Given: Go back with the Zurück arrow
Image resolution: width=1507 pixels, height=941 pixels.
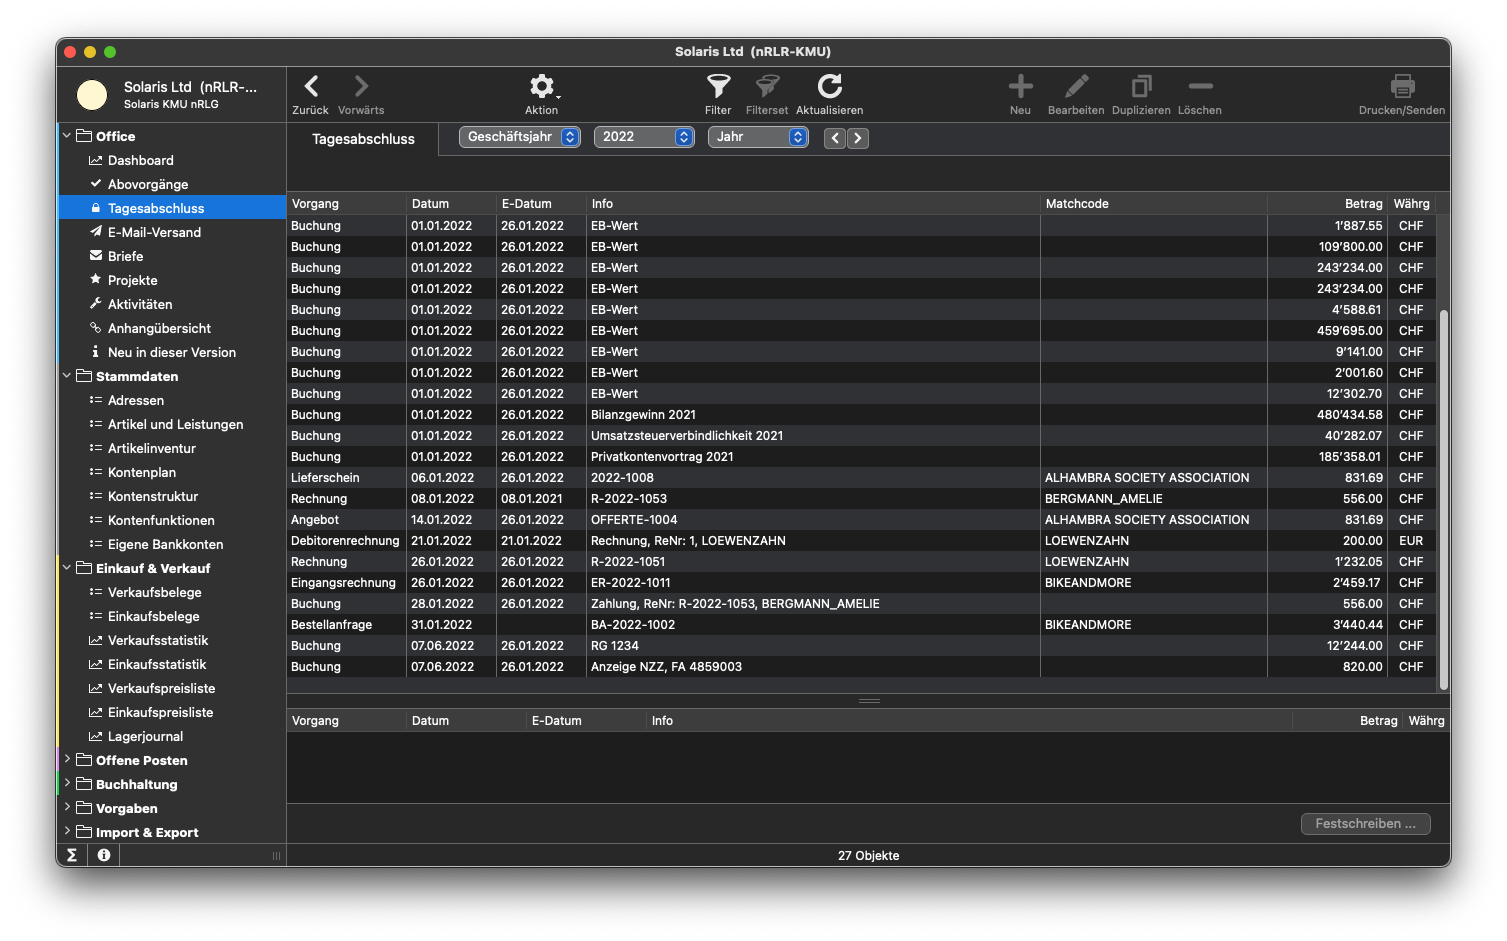Looking at the screenshot, I should [x=311, y=87].
